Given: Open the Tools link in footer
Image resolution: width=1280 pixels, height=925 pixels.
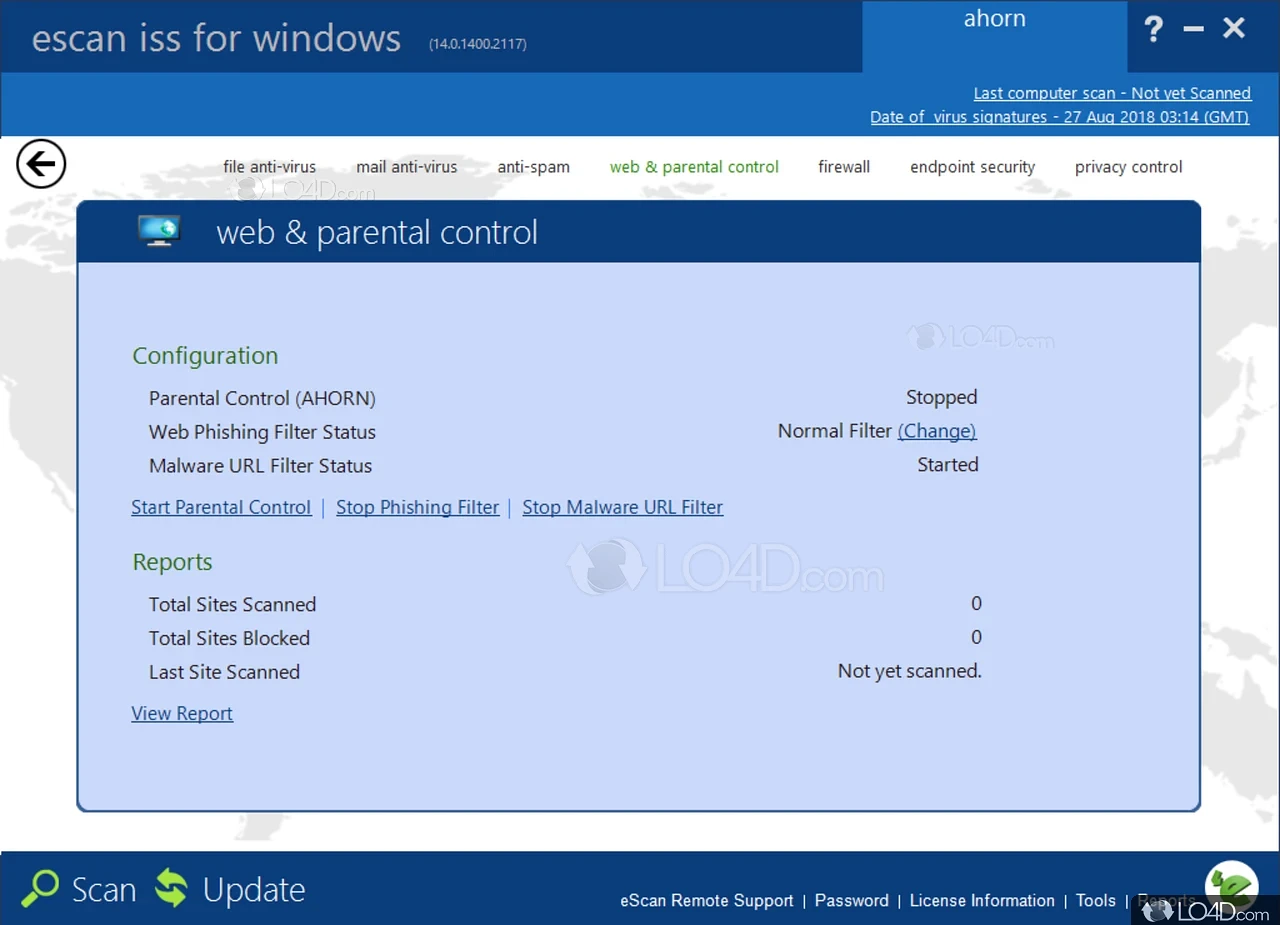Looking at the screenshot, I should [1096, 900].
